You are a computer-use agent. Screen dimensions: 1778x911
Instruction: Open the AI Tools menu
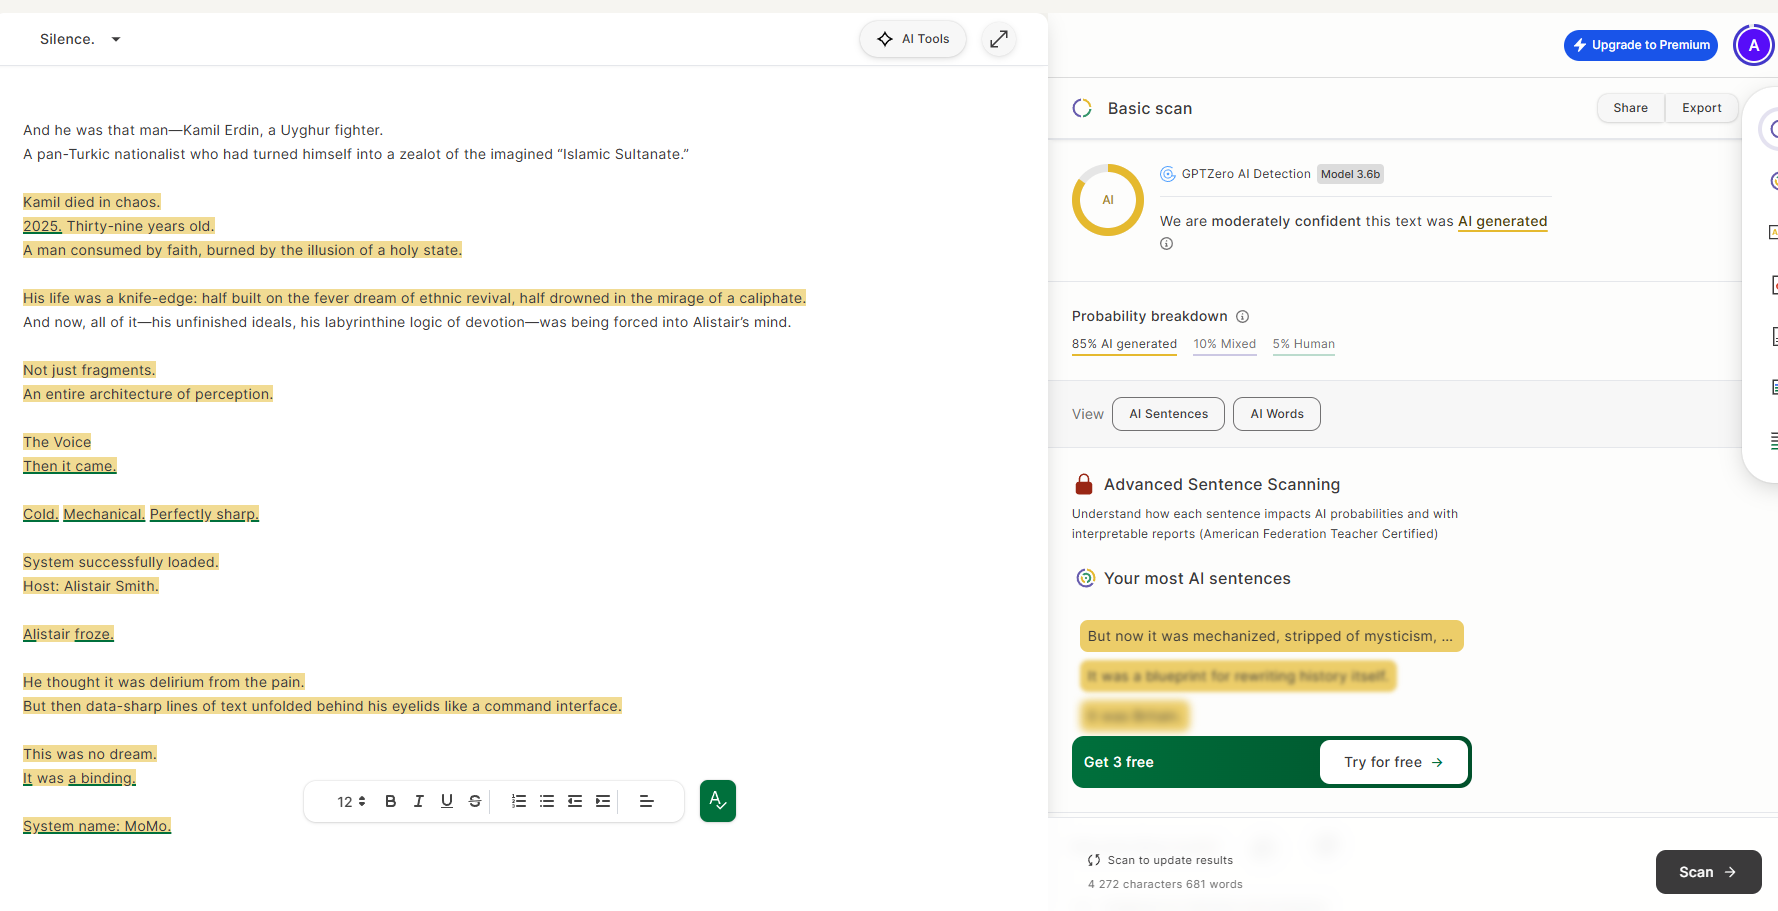913,39
